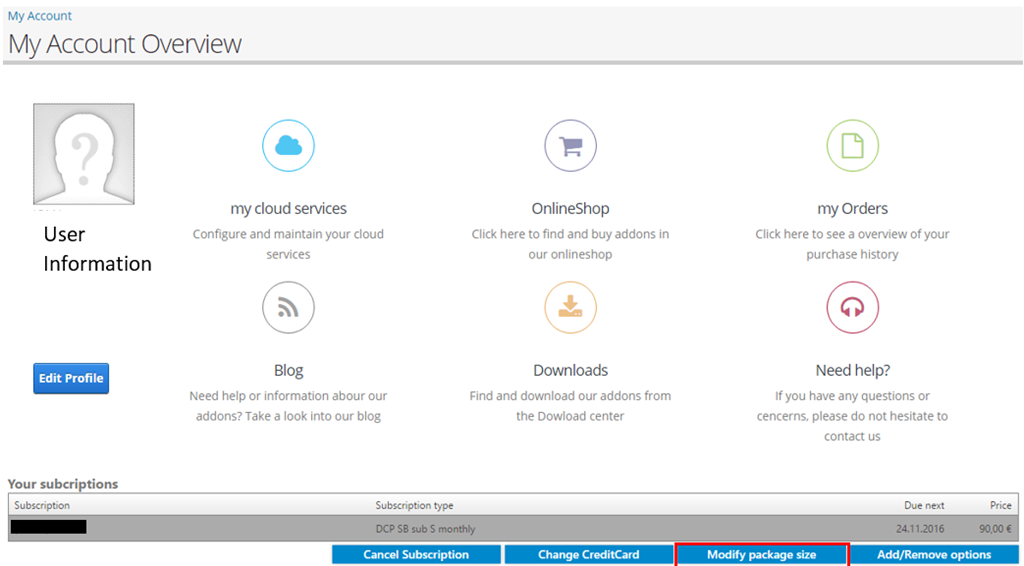The image size is (1024, 566).
Task: Click the orange Downloads icon
Action: tap(570, 308)
